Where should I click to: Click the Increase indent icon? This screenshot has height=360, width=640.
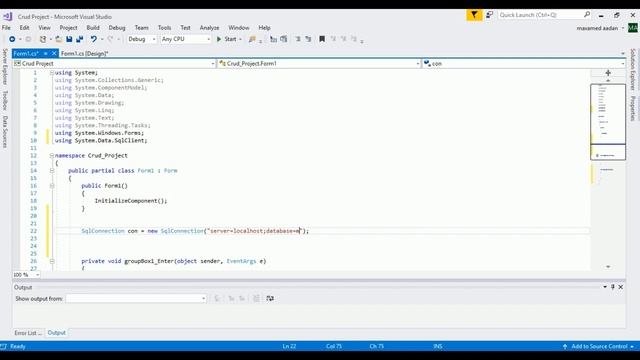tap(308, 39)
